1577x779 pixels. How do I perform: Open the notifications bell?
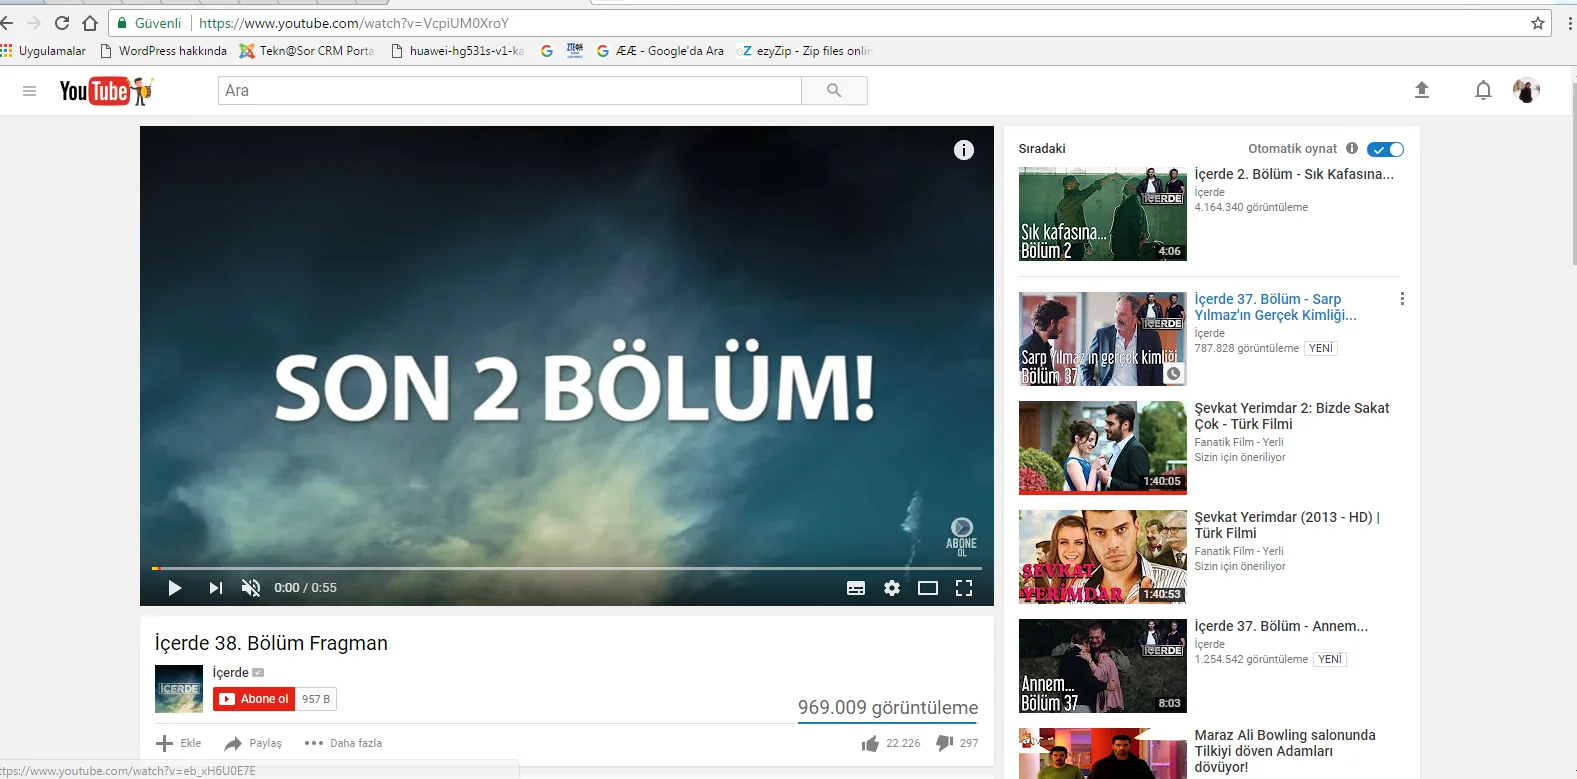pyautogui.click(x=1483, y=90)
